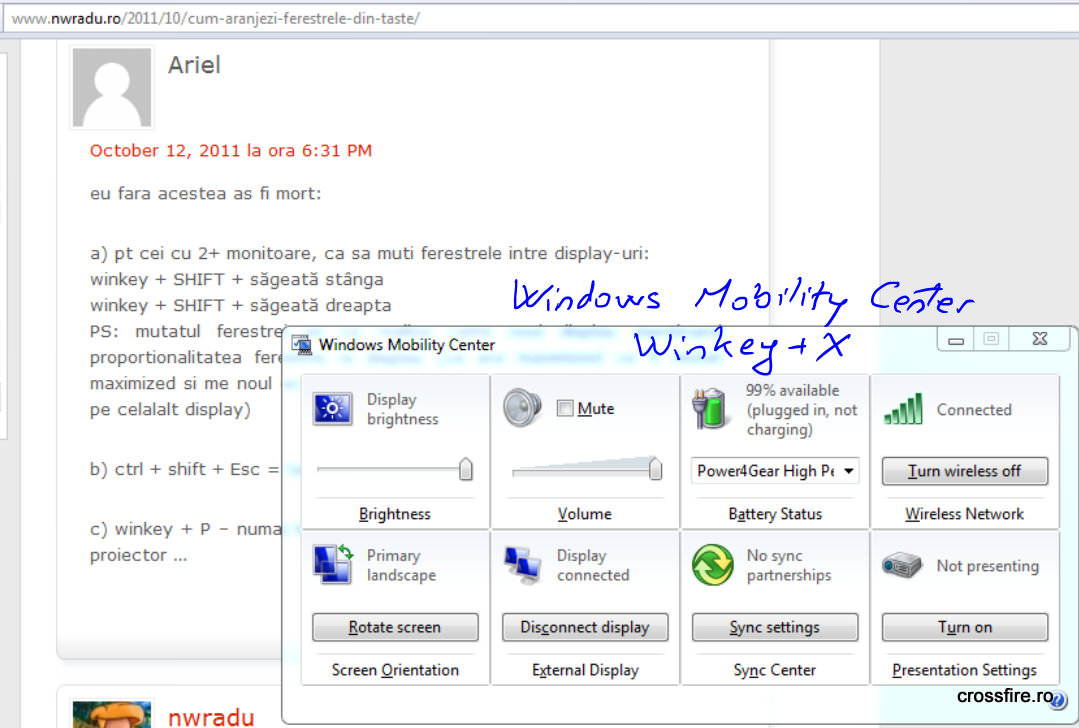Screen dimensions: 1079x728
Task: Click the wireless signal bars icon
Action: point(903,409)
